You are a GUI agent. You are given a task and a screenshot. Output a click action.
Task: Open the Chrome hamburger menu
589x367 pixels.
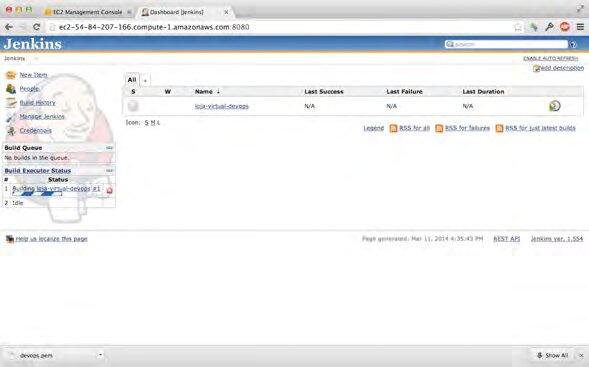(x=580, y=27)
